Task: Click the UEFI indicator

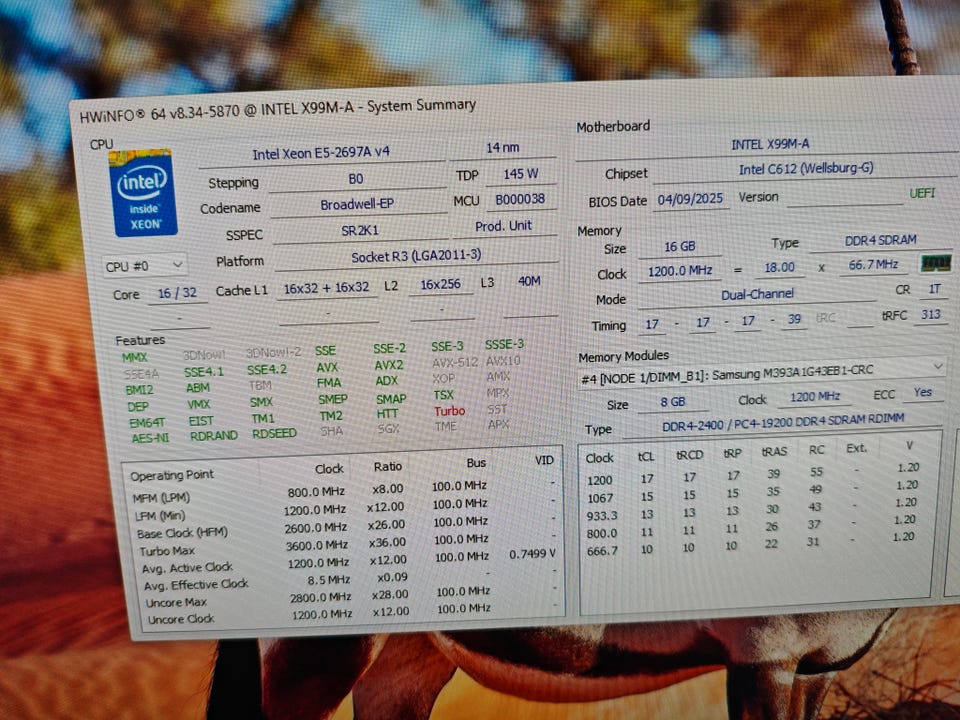Action: (x=922, y=193)
